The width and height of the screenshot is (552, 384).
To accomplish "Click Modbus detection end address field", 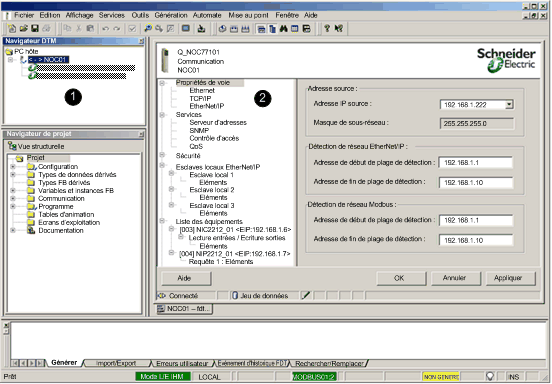I will click(476, 240).
